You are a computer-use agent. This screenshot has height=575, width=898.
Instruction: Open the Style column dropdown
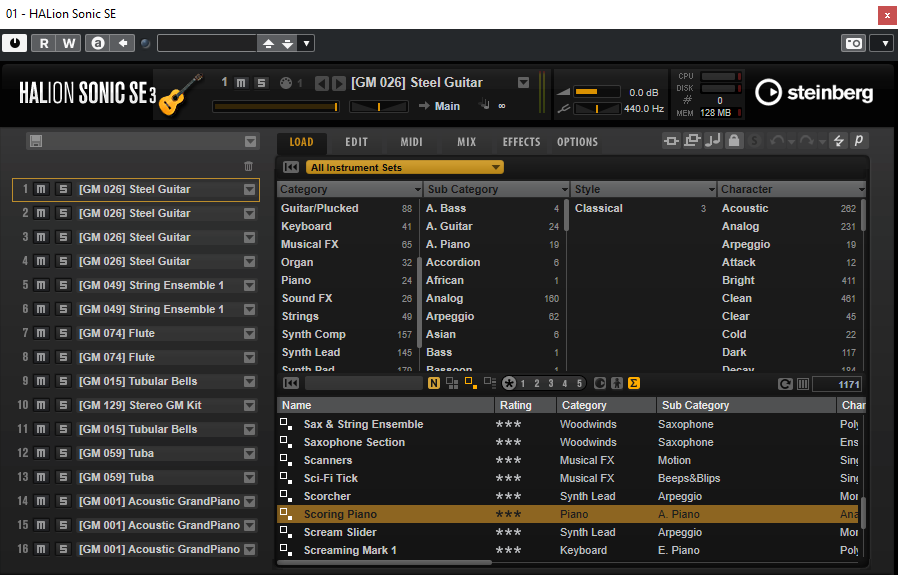coord(711,190)
